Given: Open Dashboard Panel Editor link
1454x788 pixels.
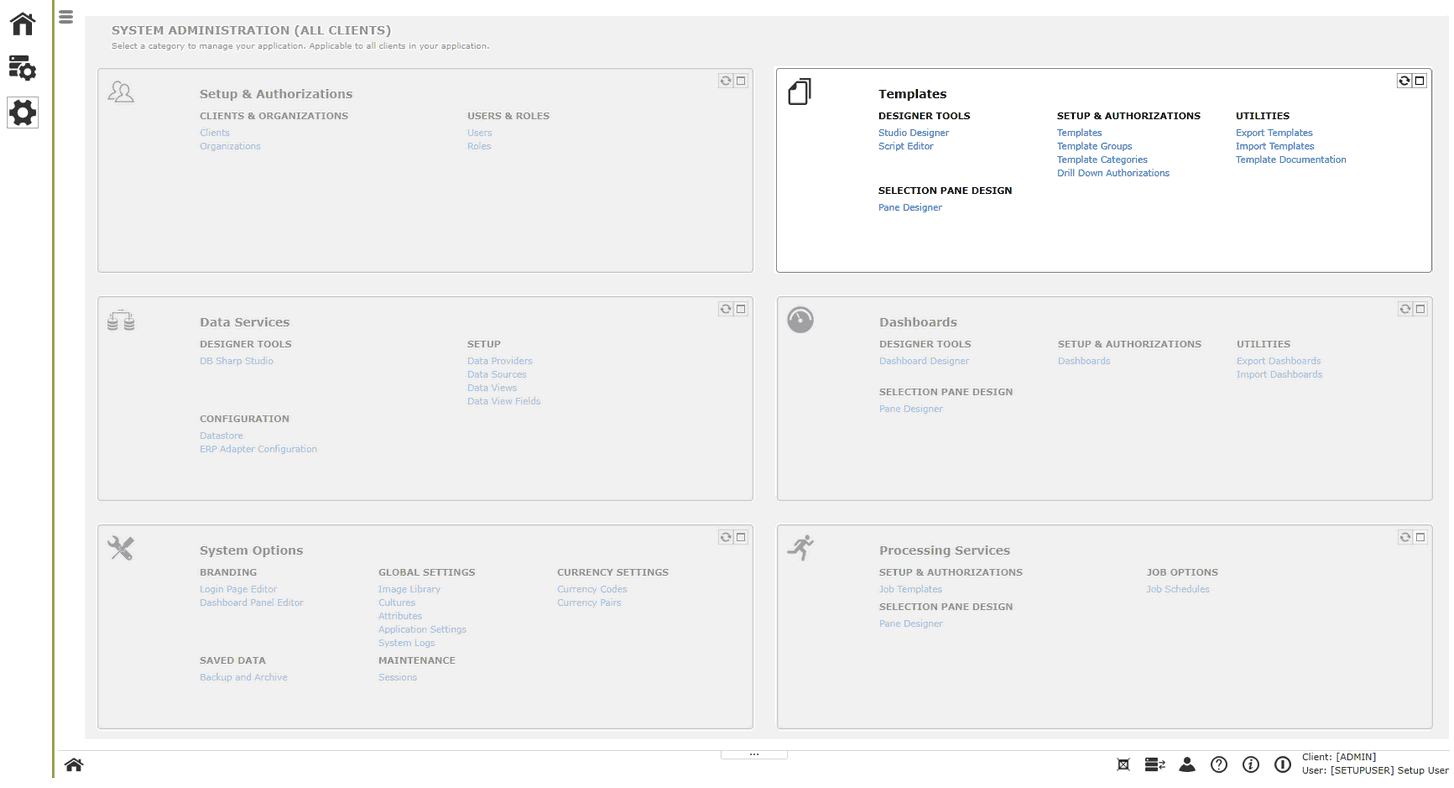Looking at the screenshot, I should 251,603.
